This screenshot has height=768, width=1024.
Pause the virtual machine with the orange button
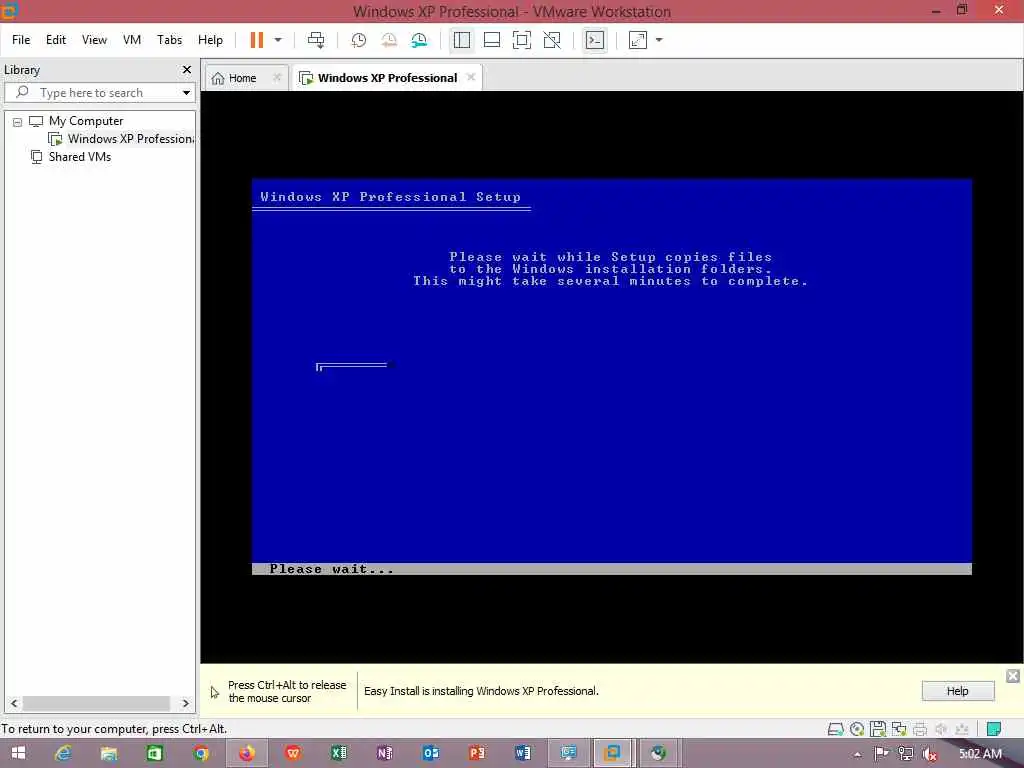pyautogui.click(x=257, y=40)
